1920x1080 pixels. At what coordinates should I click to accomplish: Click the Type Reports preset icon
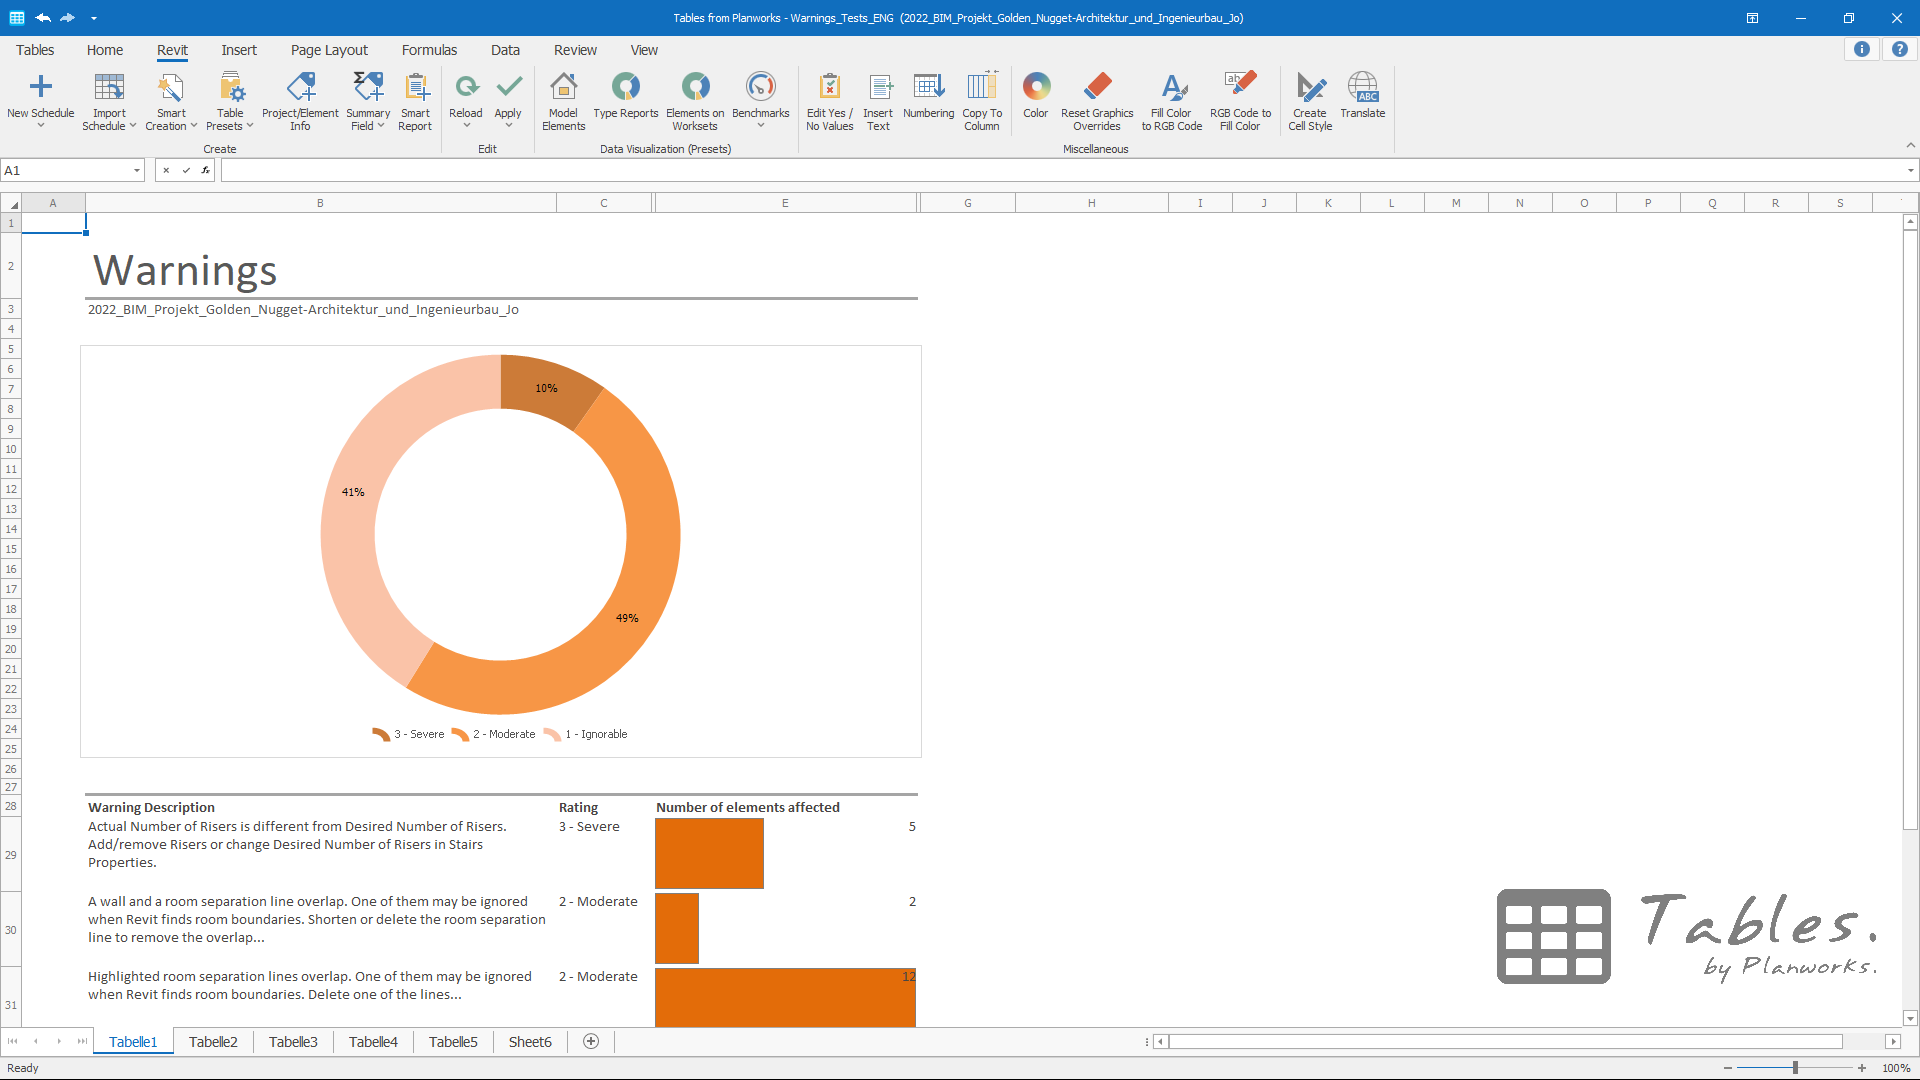(625, 88)
